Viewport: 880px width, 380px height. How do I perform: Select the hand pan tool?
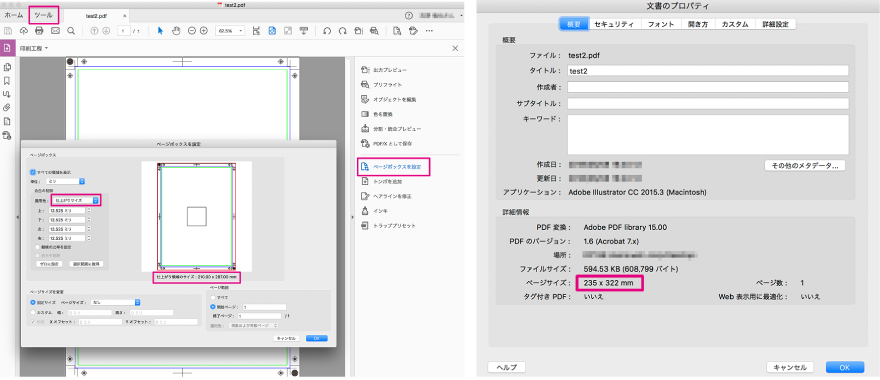pyautogui.click(x=176, y=30)
